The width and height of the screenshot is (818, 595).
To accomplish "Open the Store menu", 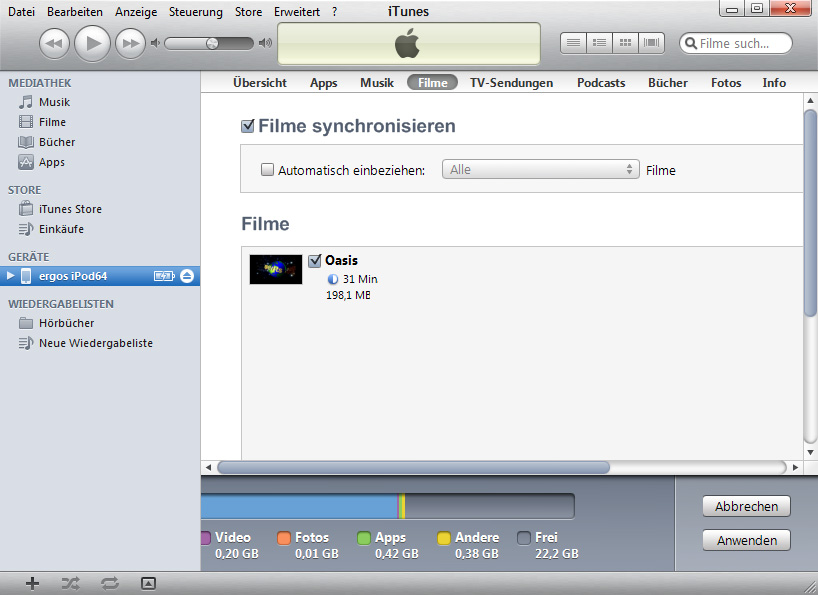I will [x=248, y=11].
